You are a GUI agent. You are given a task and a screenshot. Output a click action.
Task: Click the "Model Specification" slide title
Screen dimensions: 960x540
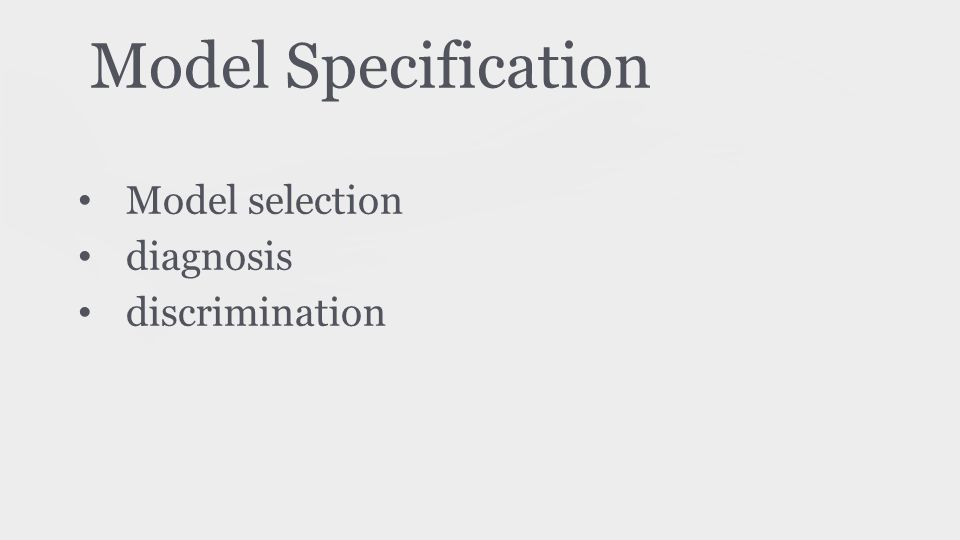click(370, 67)
